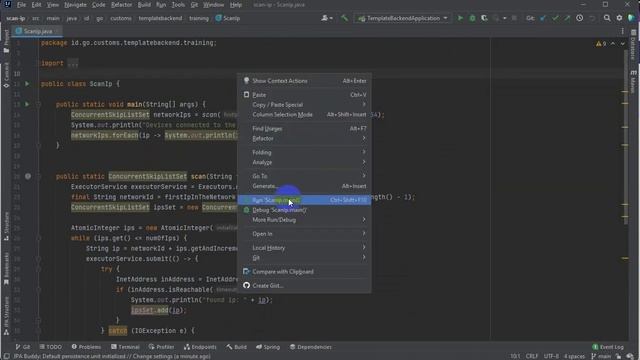Go to next highlighted problem arrow
Screen dimensions: 640x360
622,44
